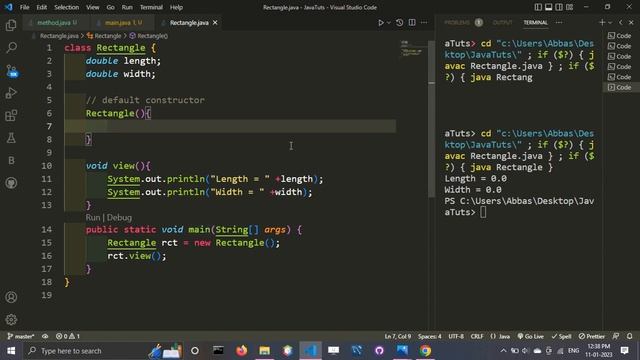Open the Manage gear icon

tap(11, 320)
